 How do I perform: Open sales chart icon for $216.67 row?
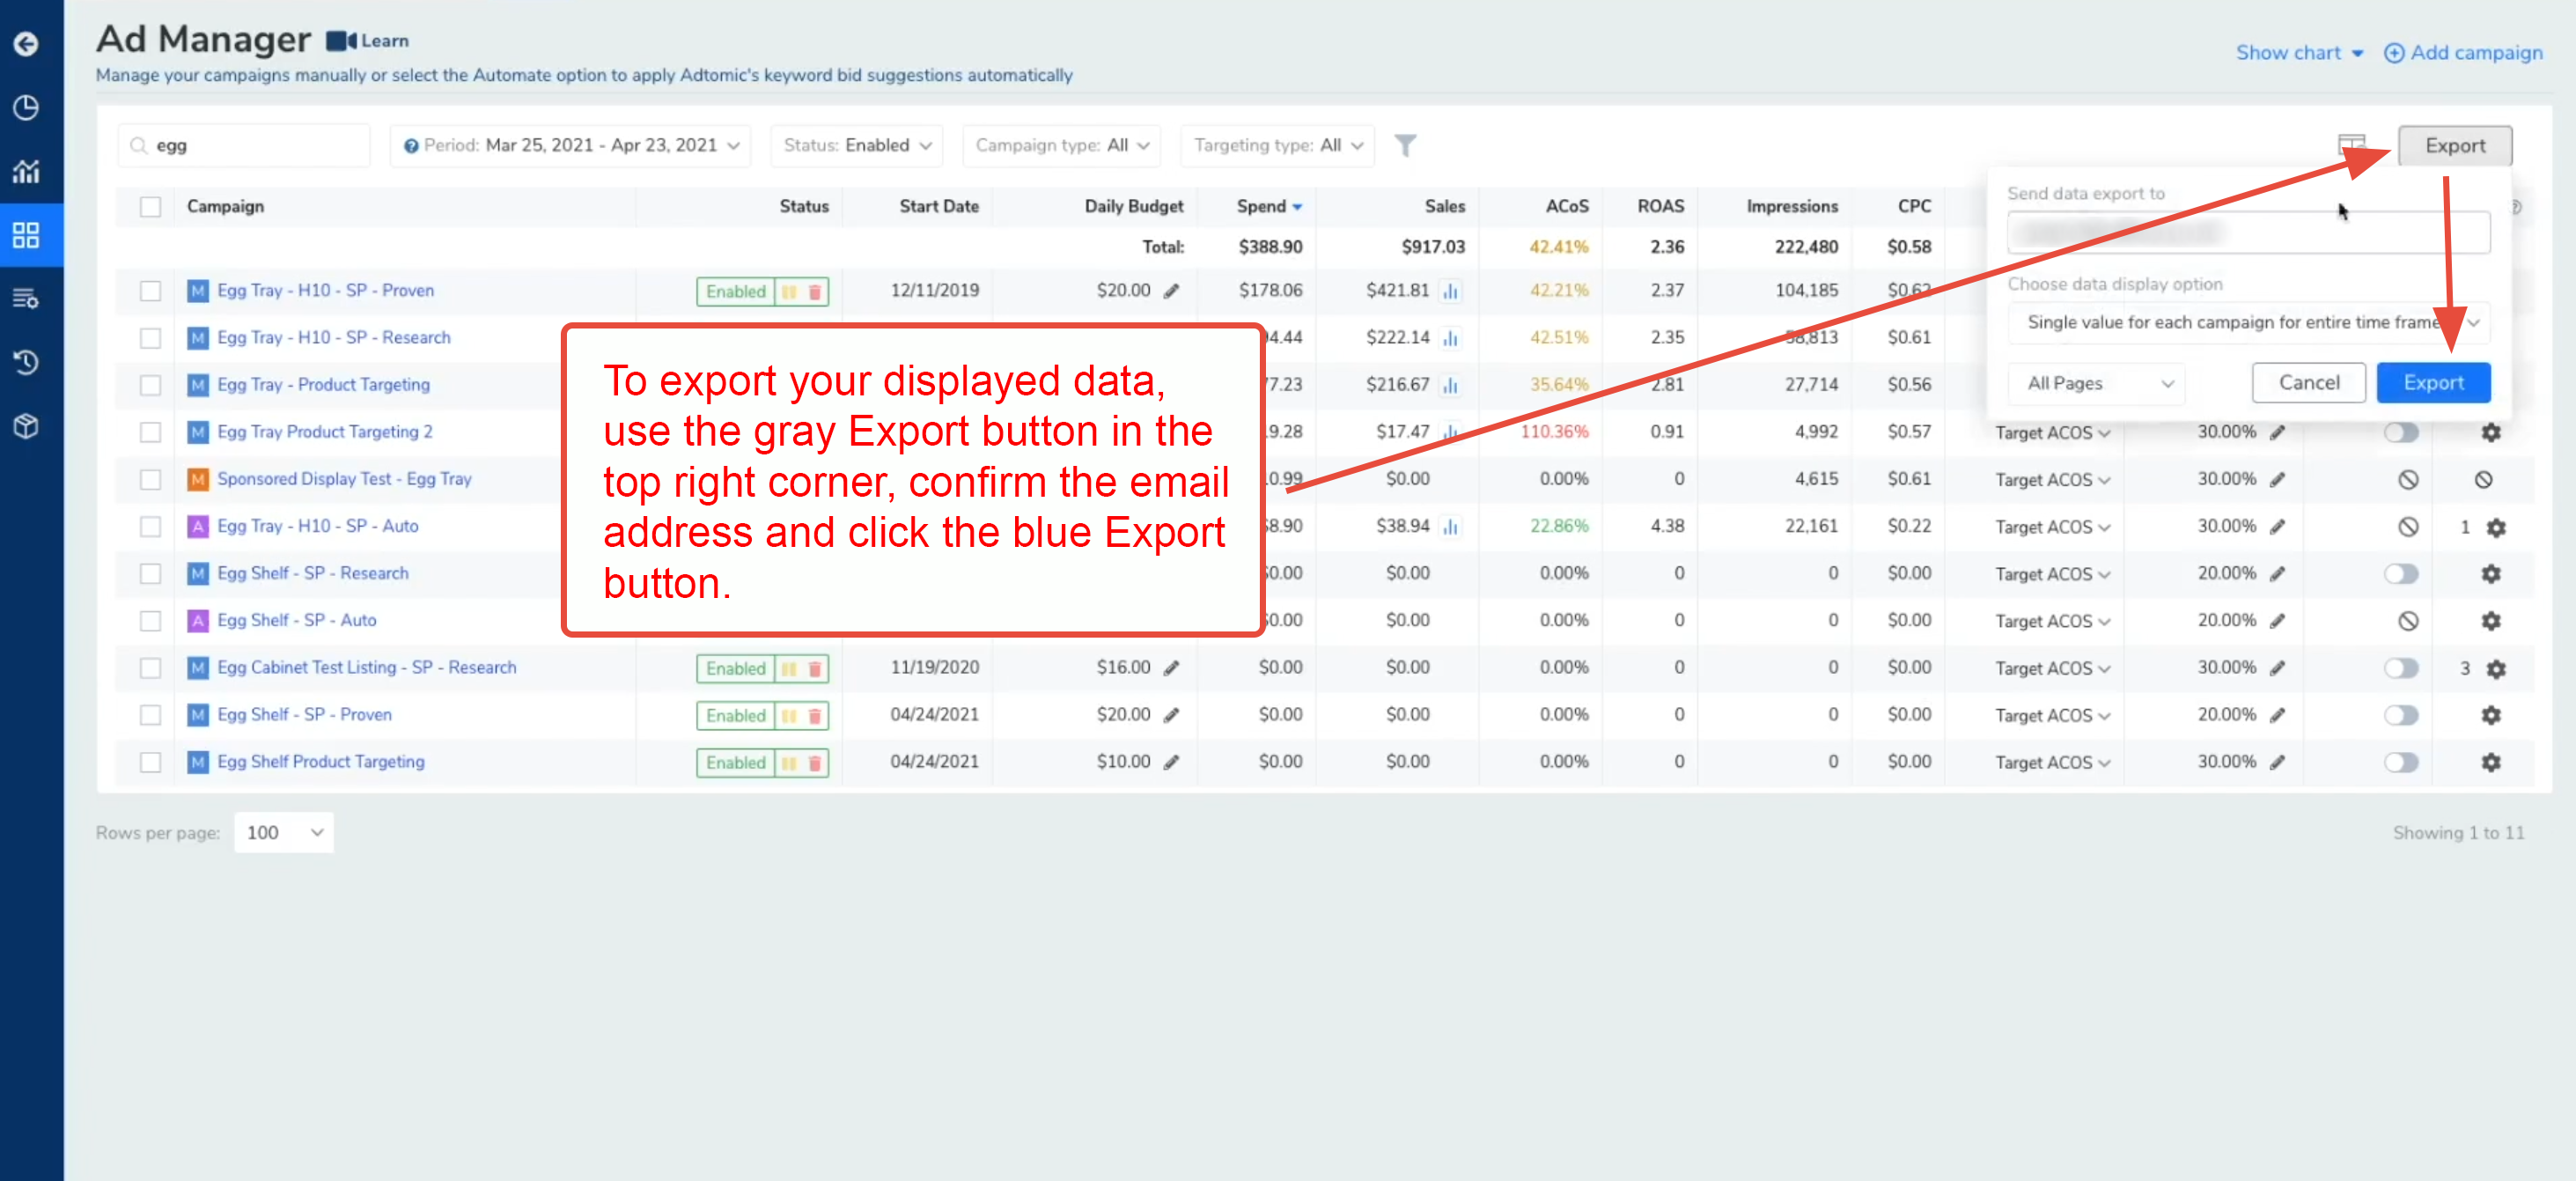coord(1450,385)
